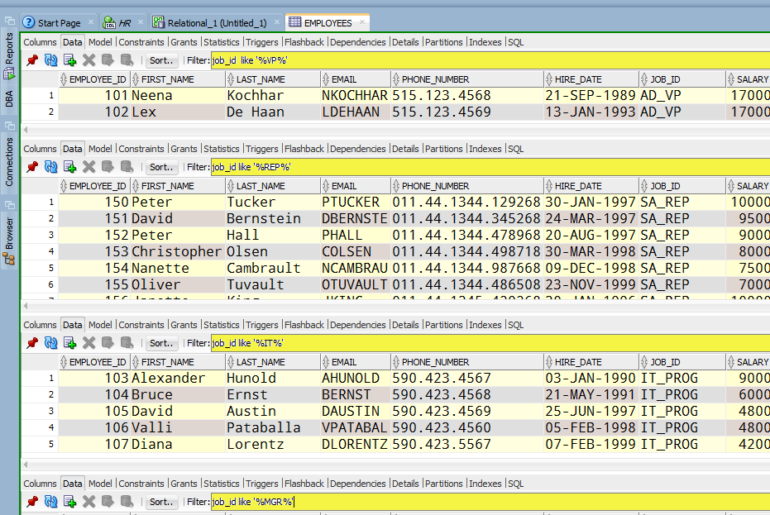Open the Connections side panel

(9, 162)
